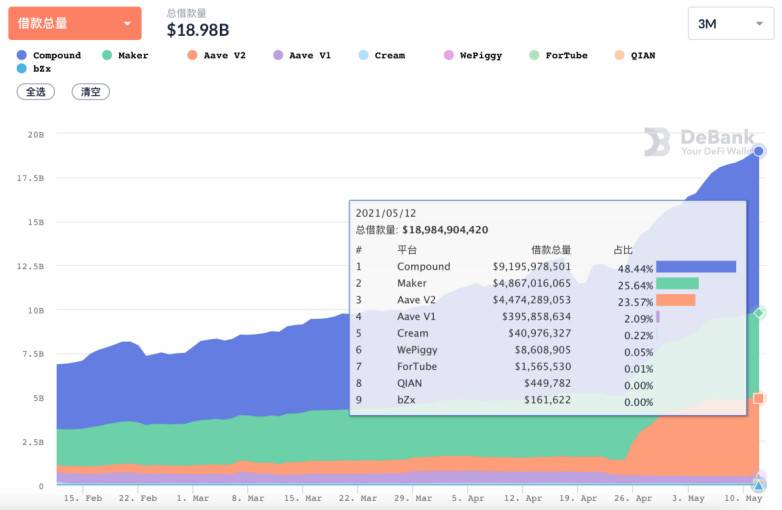Toggle bZx series in legend
The width and height of the screenshot is (782, 510).
click(x=34, y=69)
